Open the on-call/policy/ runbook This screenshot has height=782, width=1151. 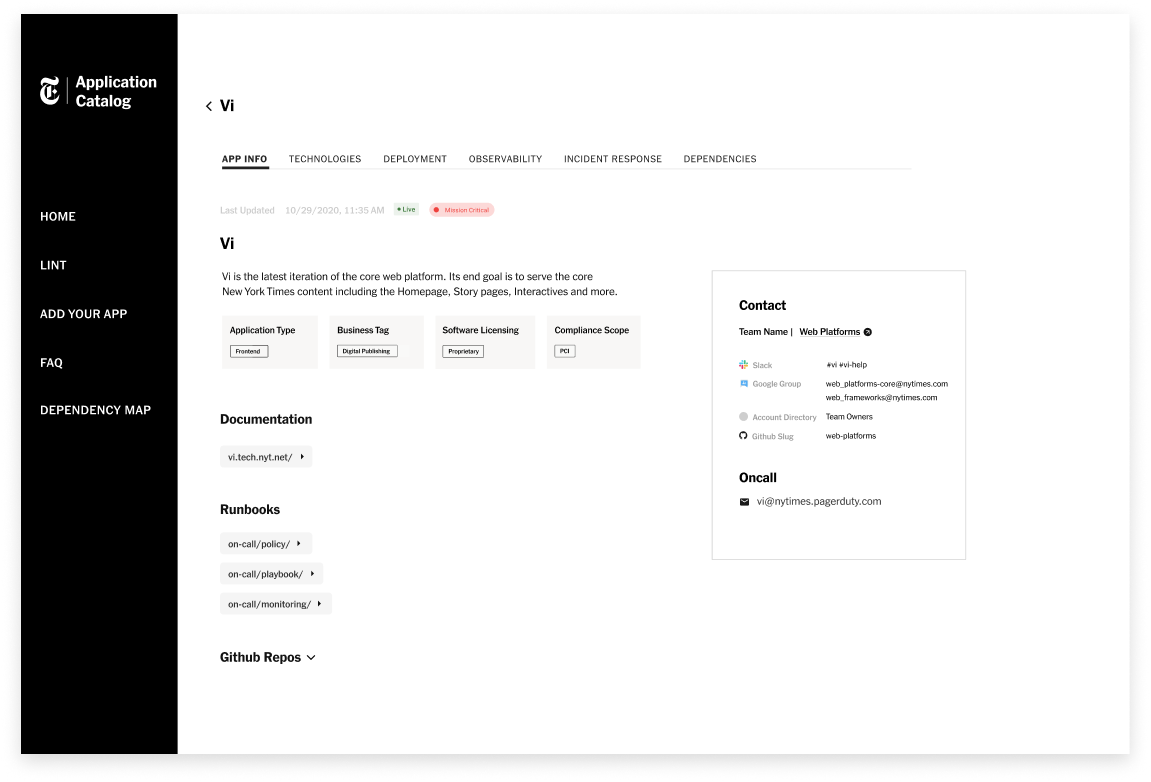266,543
